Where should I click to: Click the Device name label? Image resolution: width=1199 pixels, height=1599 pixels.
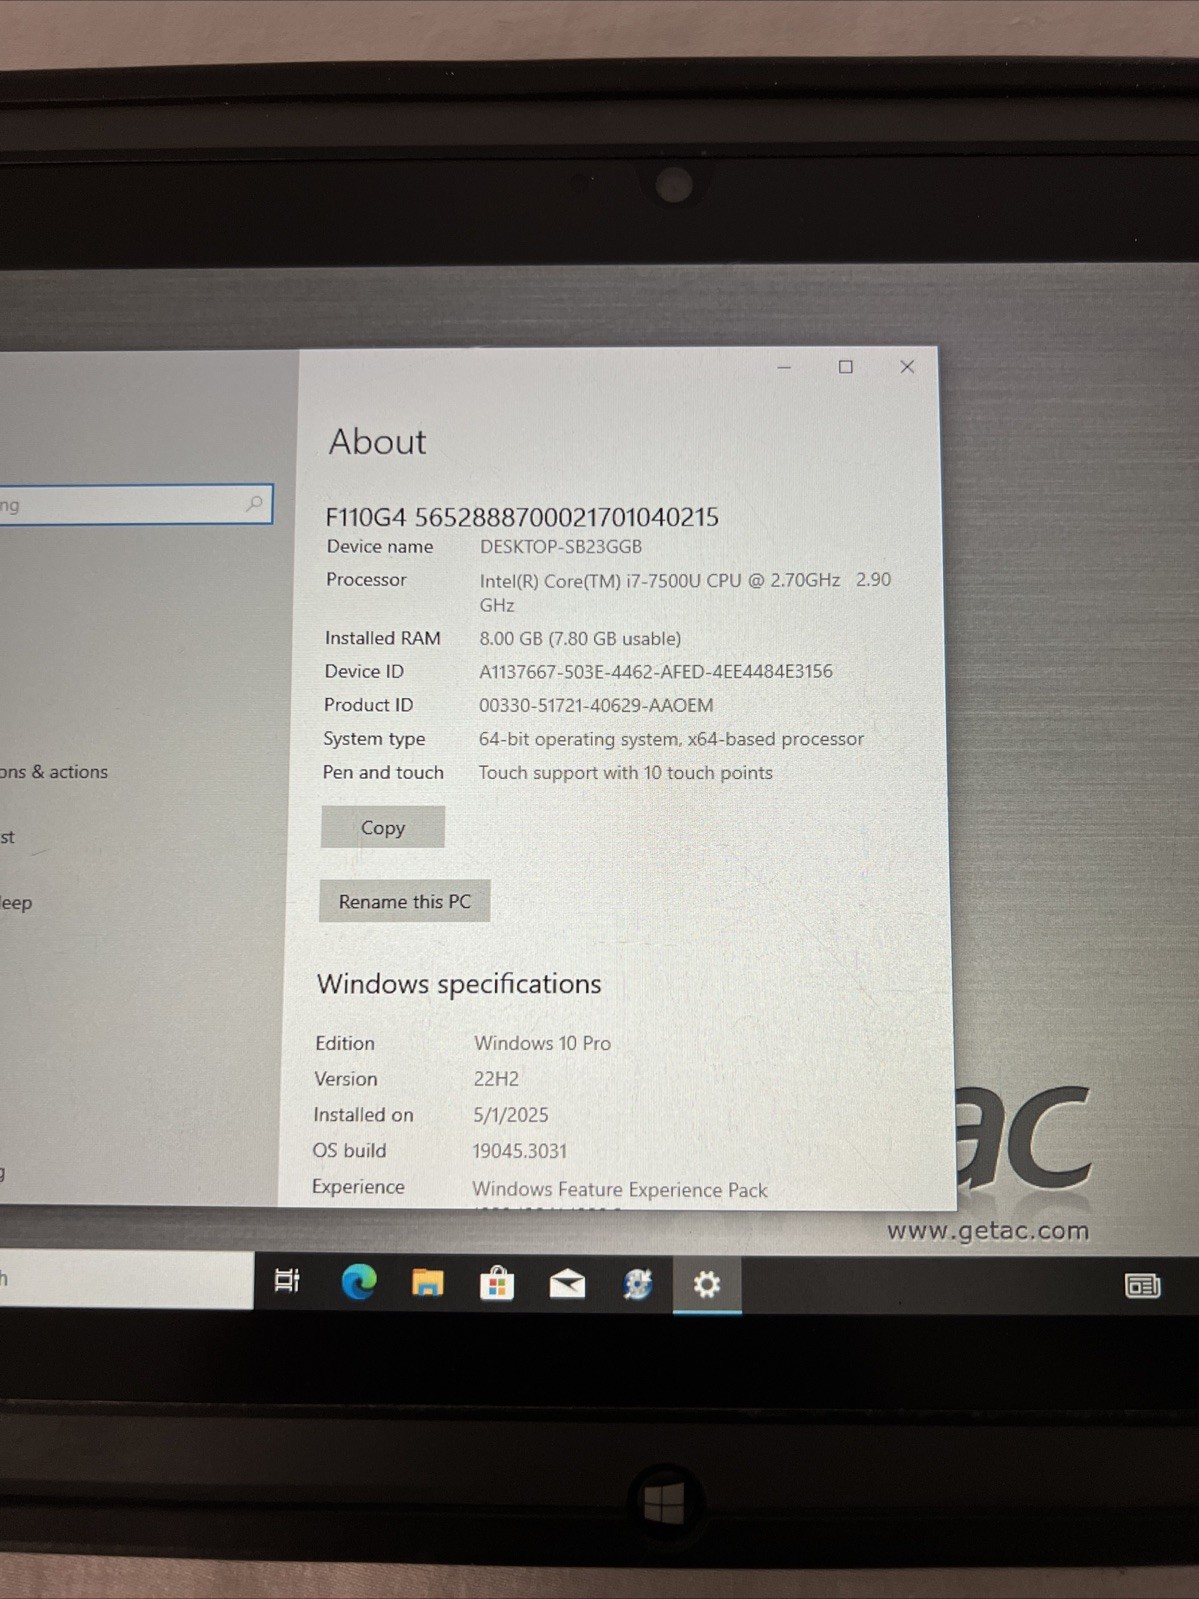(380, 546)
